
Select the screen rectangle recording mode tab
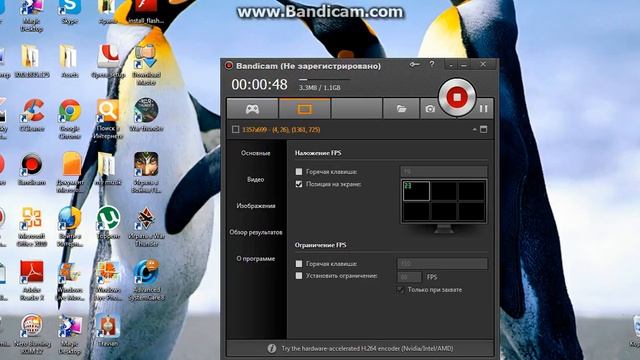(x=304, y=109)
